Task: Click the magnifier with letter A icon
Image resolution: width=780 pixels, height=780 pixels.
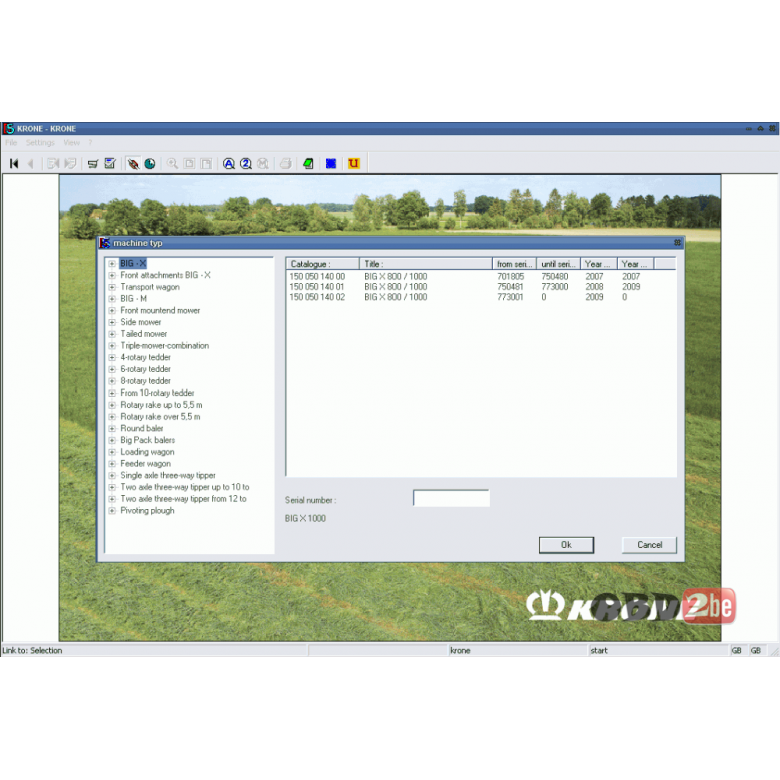Action: (229, 163)
